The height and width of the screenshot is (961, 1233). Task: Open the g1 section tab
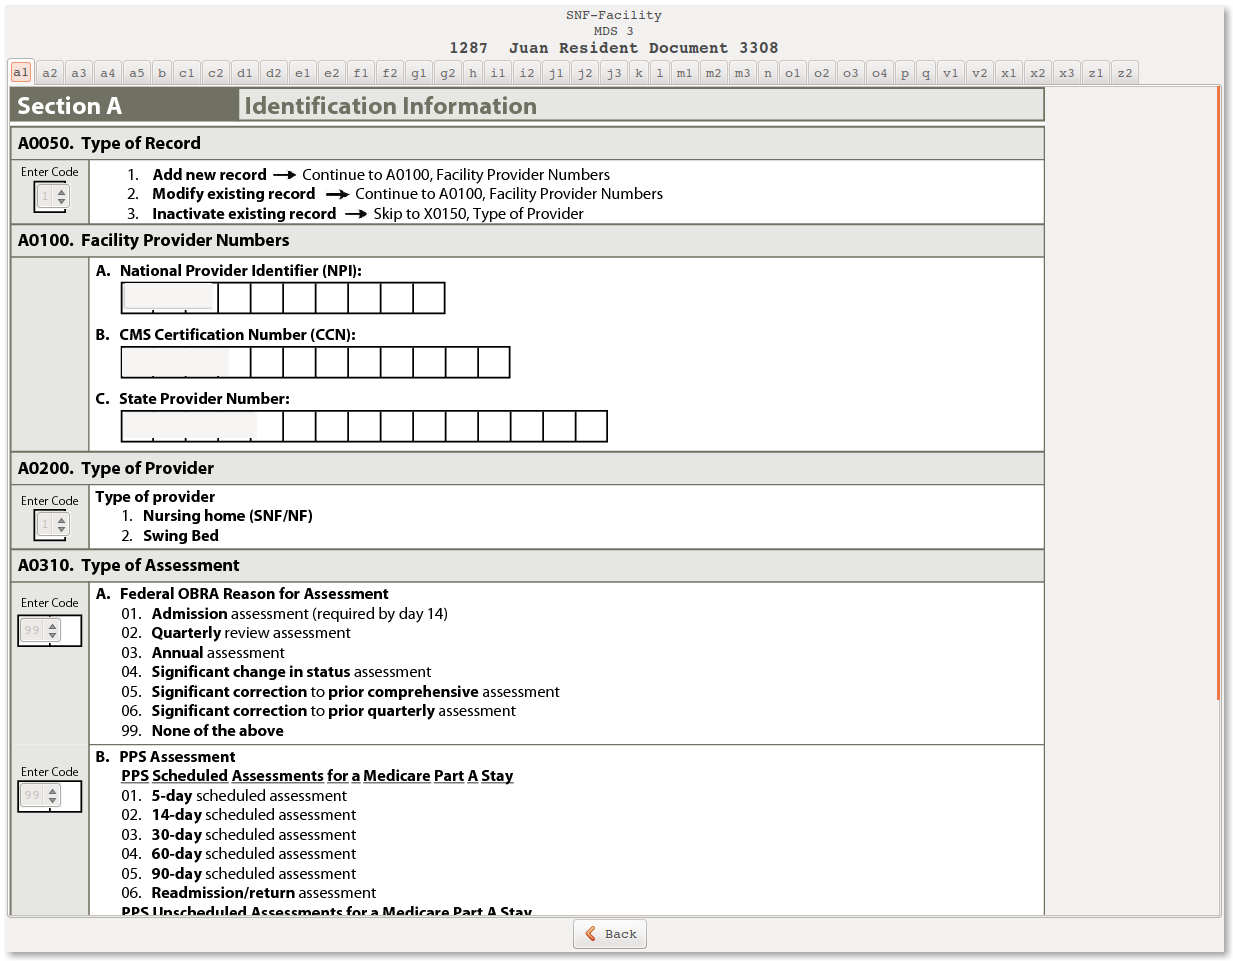tap(419, 73)
